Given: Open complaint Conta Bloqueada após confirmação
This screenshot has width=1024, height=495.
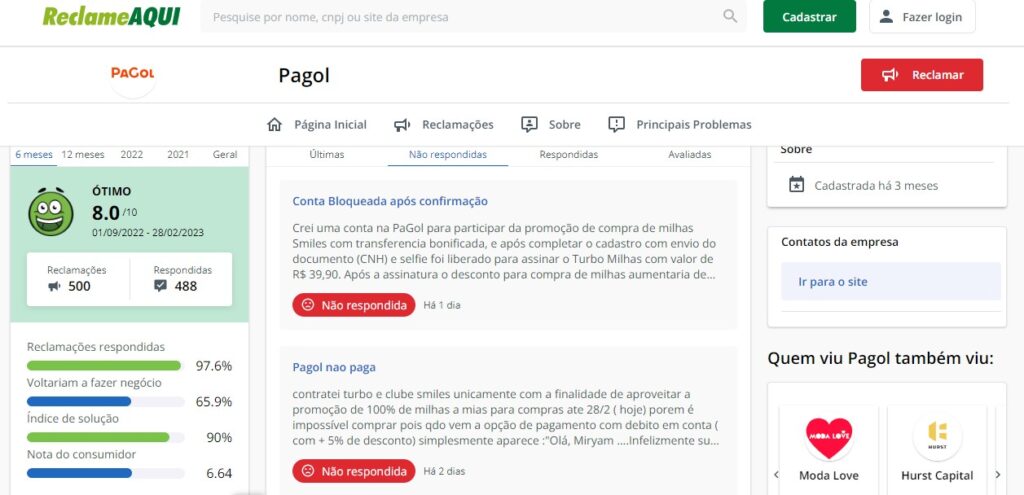Looking at the screenshot, I should coord(390,201).
